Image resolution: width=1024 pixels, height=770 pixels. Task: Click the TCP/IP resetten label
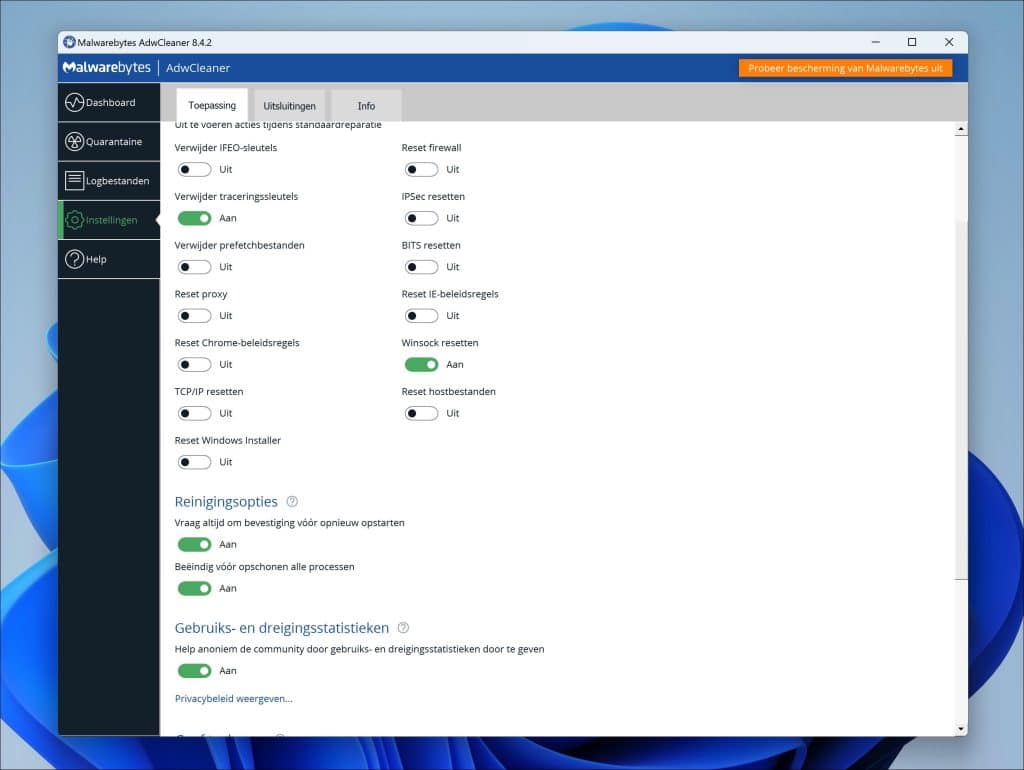click(x=208, y=392)
